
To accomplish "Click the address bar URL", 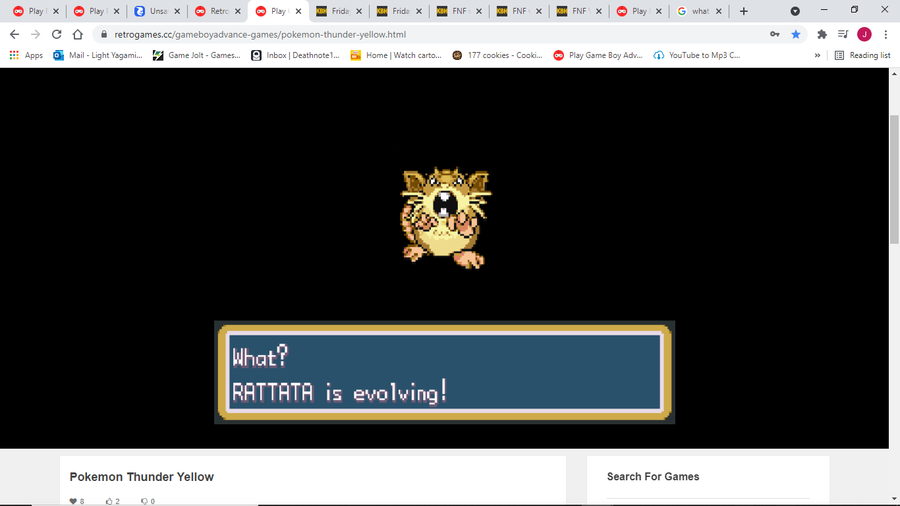I will click(x=260, y=34).
